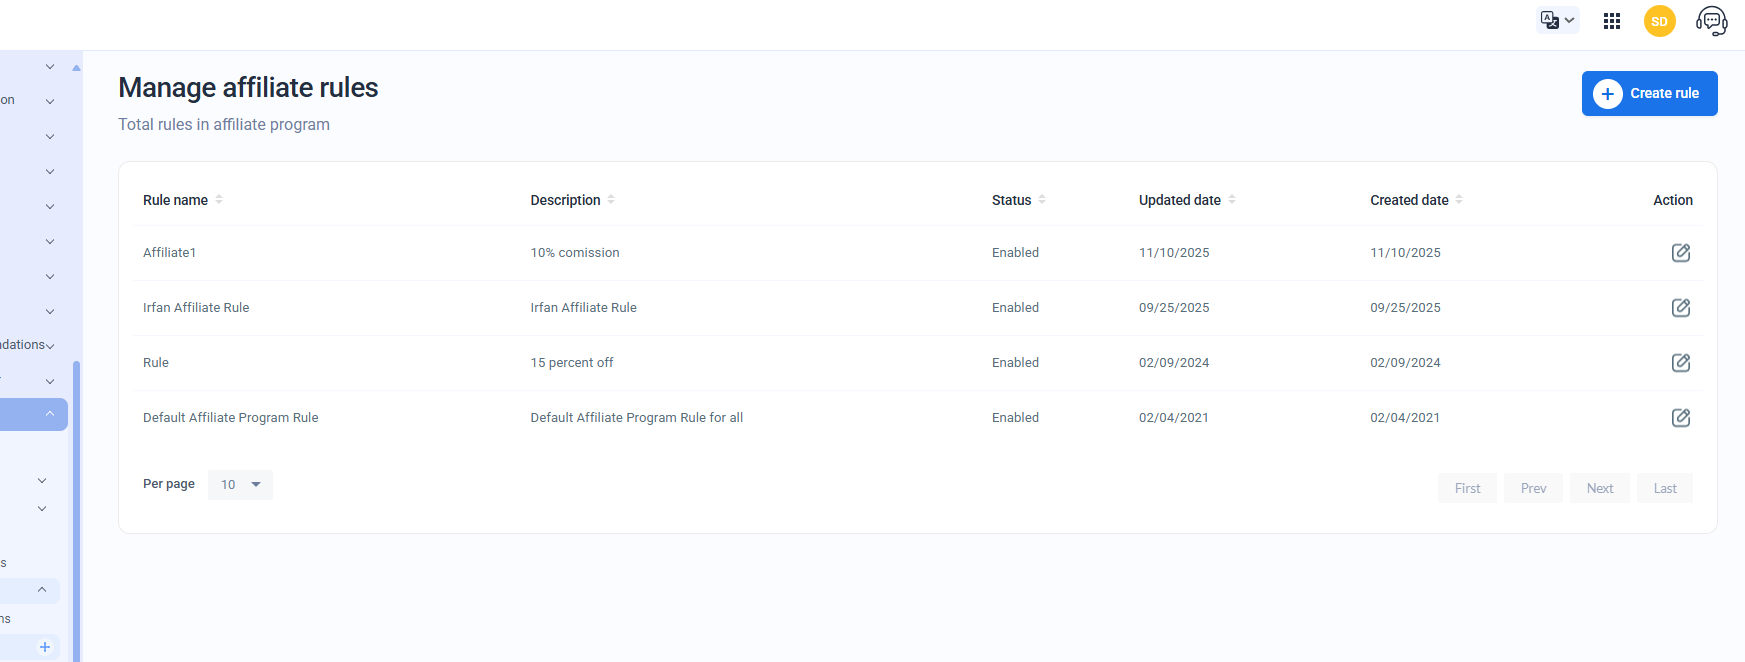The width and height of the screenshot is (1745, 662).
Task: Jump to the Last page
Action: [x=1664, y=488]
